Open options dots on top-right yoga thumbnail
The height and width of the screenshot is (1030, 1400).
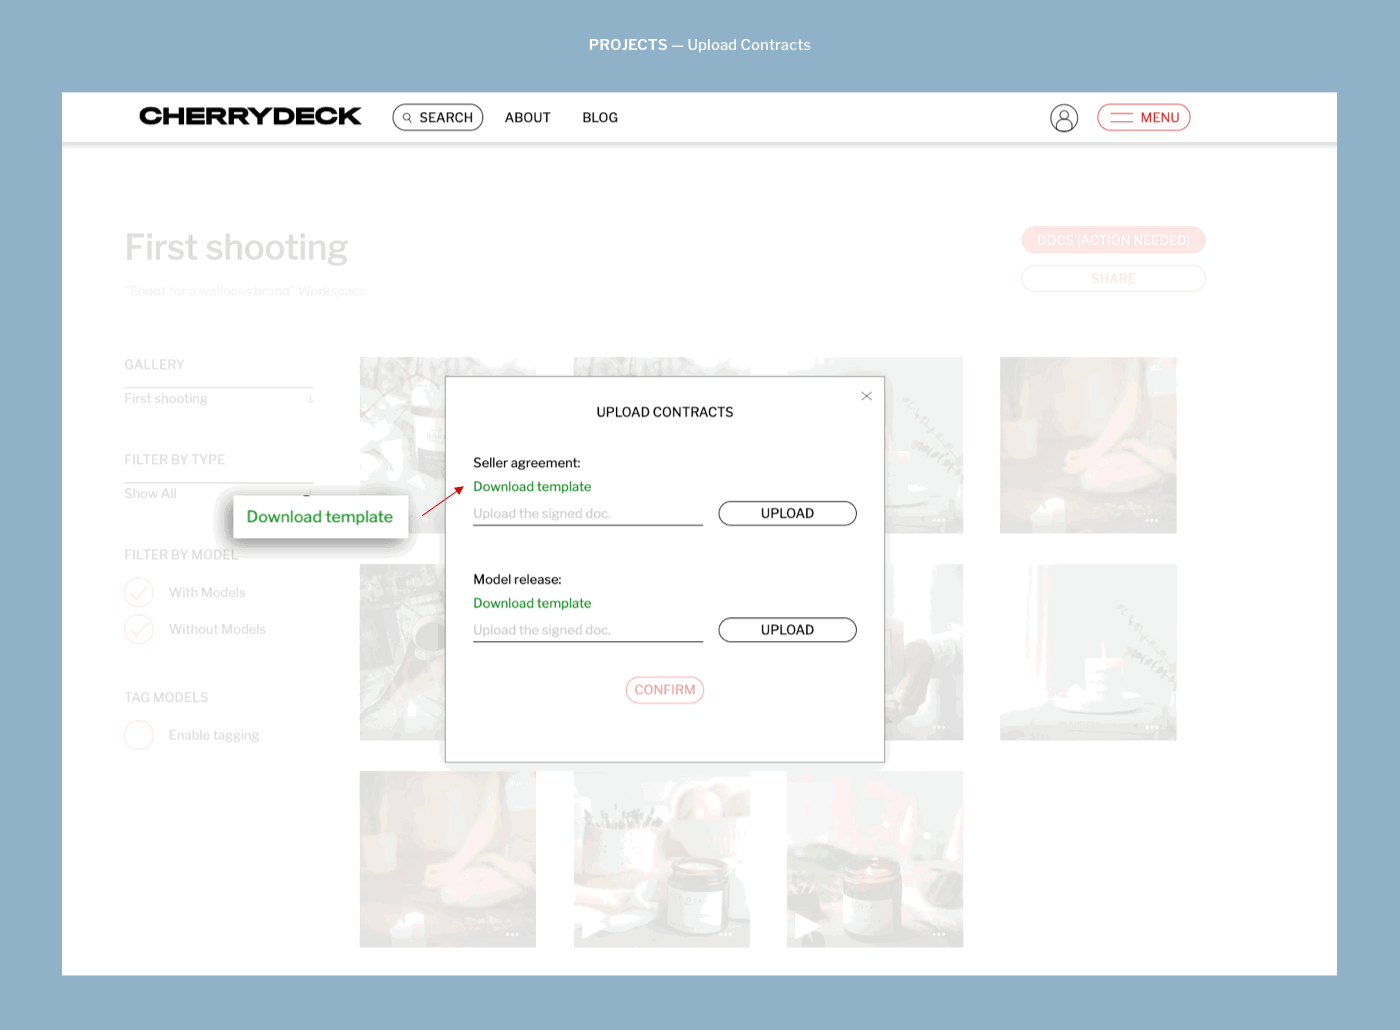(1152, 520)
